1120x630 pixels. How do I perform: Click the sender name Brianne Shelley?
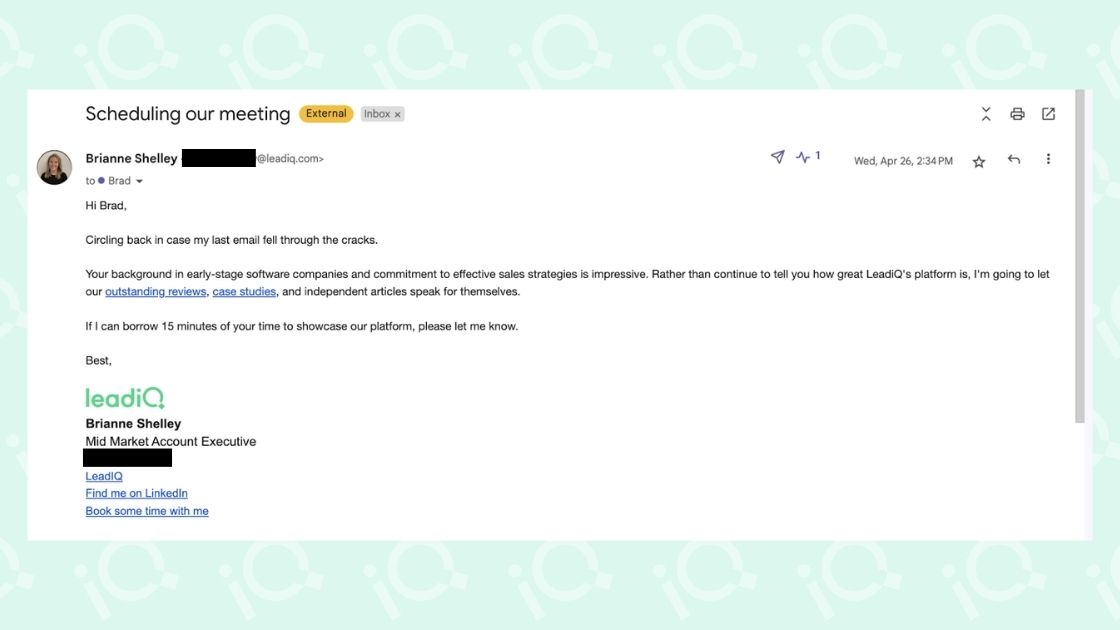(131, 159)
